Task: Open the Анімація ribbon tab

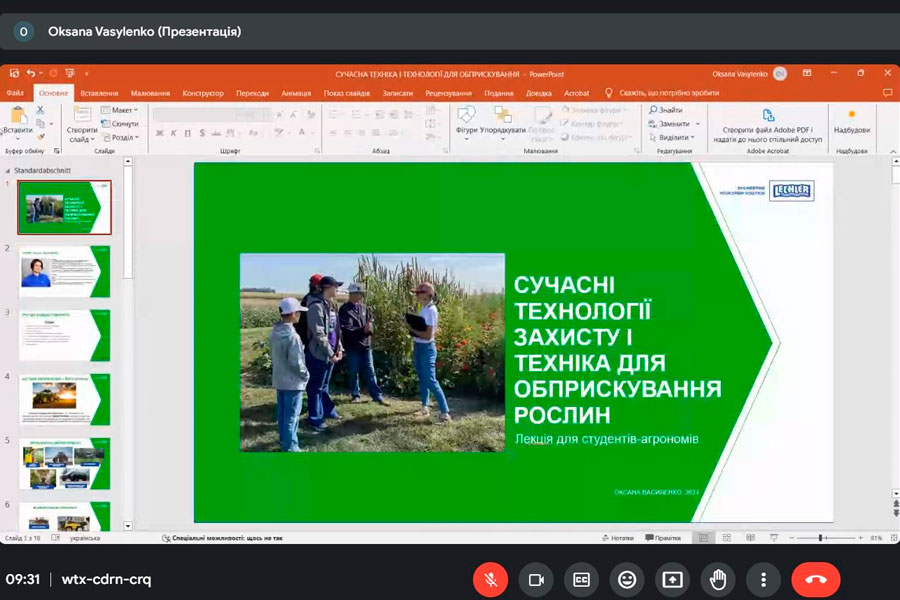Action: coord(296,93)
